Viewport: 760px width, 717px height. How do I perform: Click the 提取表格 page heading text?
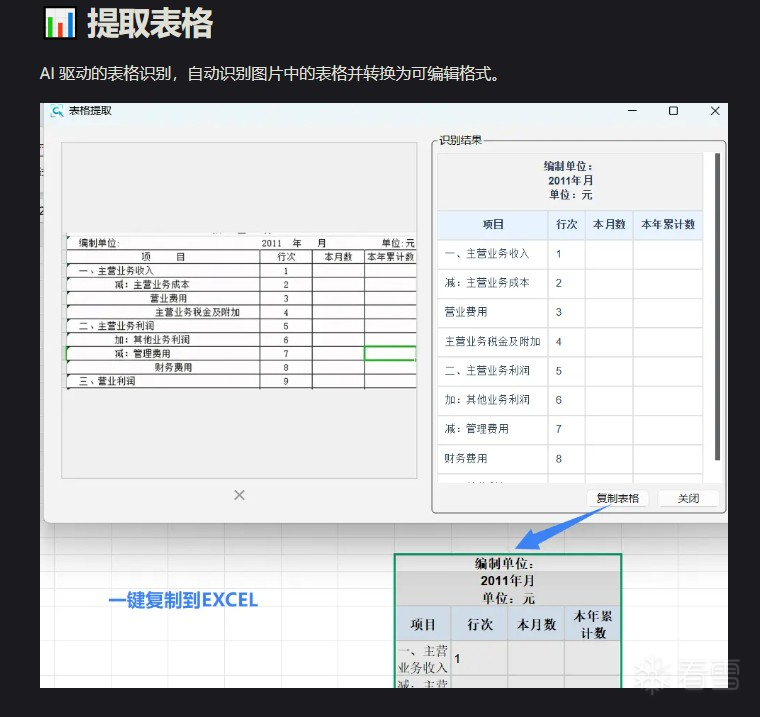[x=150, y=23]
